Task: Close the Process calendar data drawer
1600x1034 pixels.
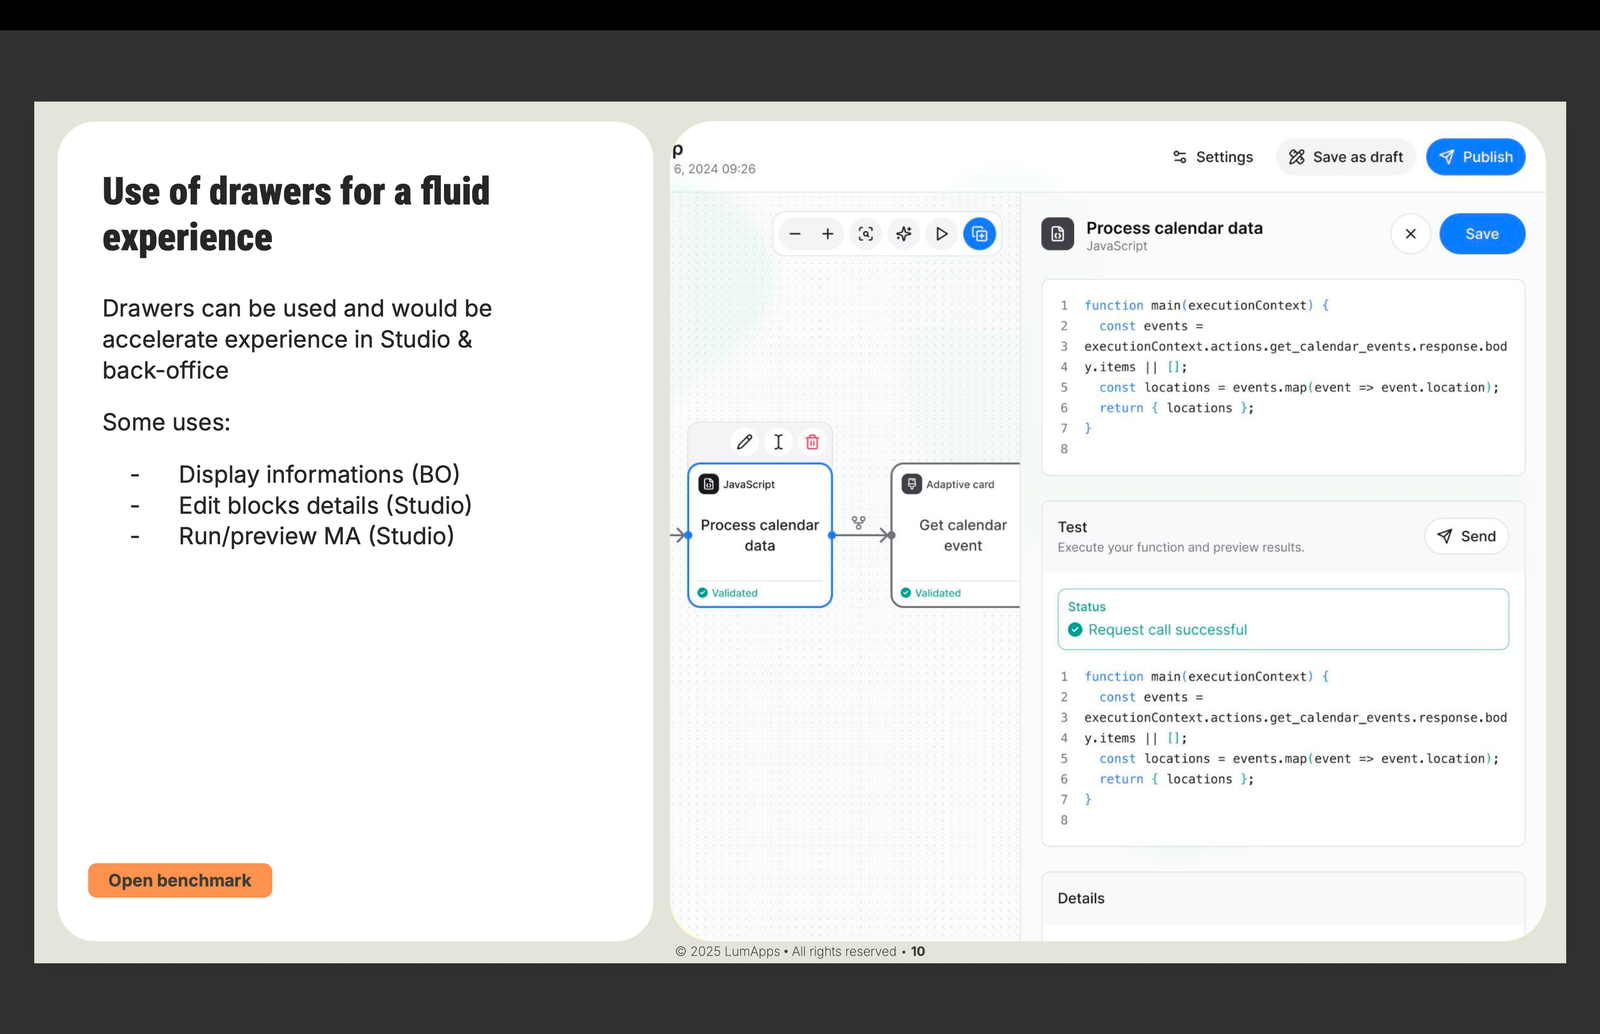Action: 1411,234
